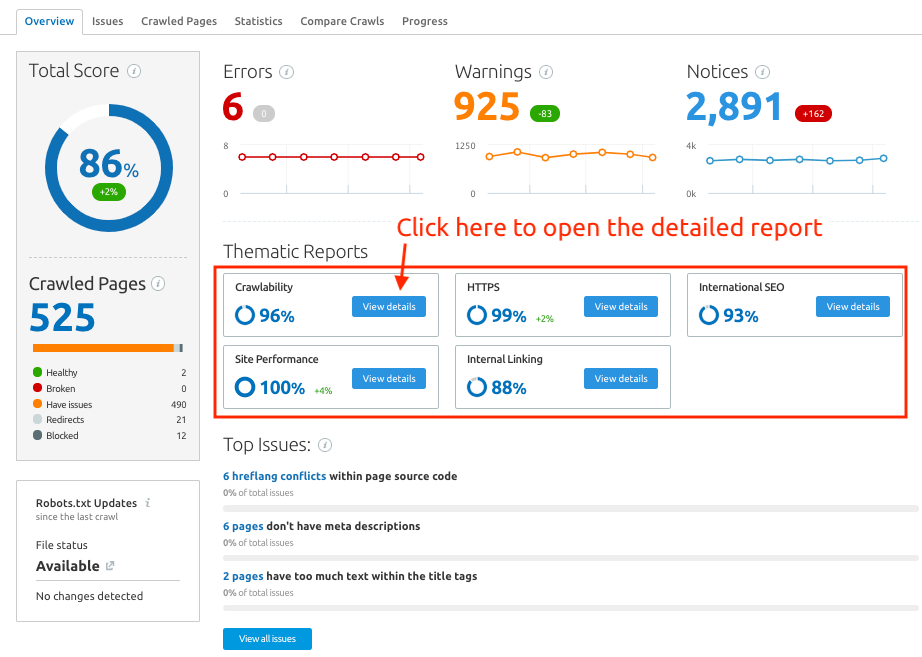This screenshot has width=922, height=657.
Task: Select the red errors count 6
Action: click(x=233, y=106)
